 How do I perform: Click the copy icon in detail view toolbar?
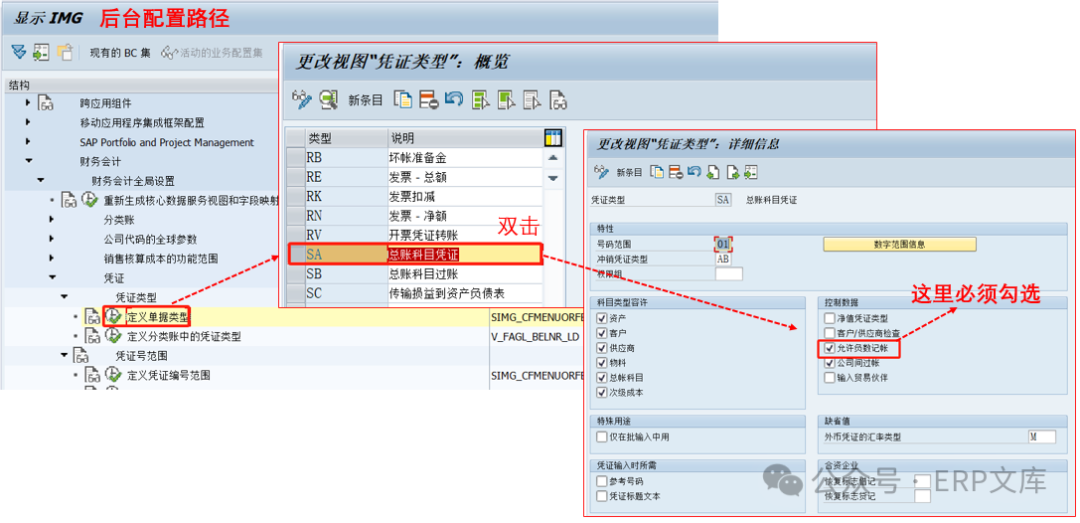click(657, 171)
